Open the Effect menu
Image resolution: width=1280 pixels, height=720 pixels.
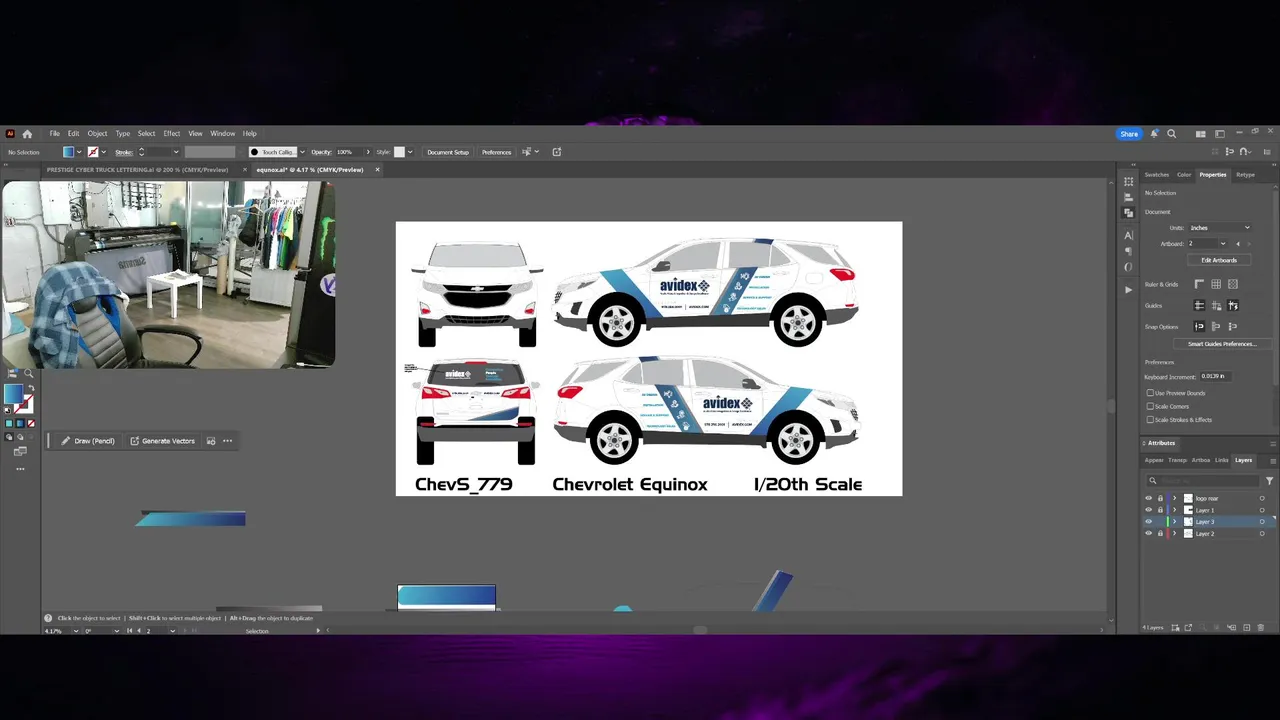[x=172, y=133]
